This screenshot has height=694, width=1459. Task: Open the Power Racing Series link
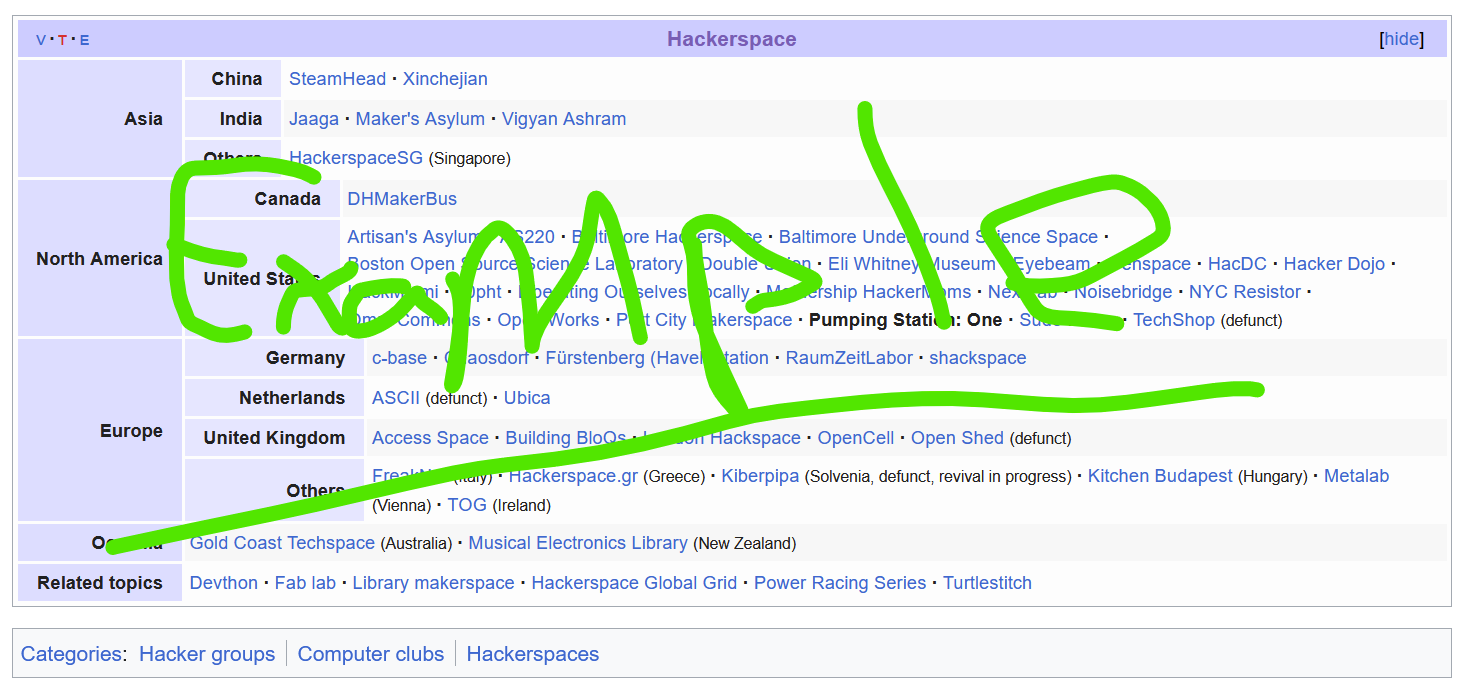tap(839, 583)
